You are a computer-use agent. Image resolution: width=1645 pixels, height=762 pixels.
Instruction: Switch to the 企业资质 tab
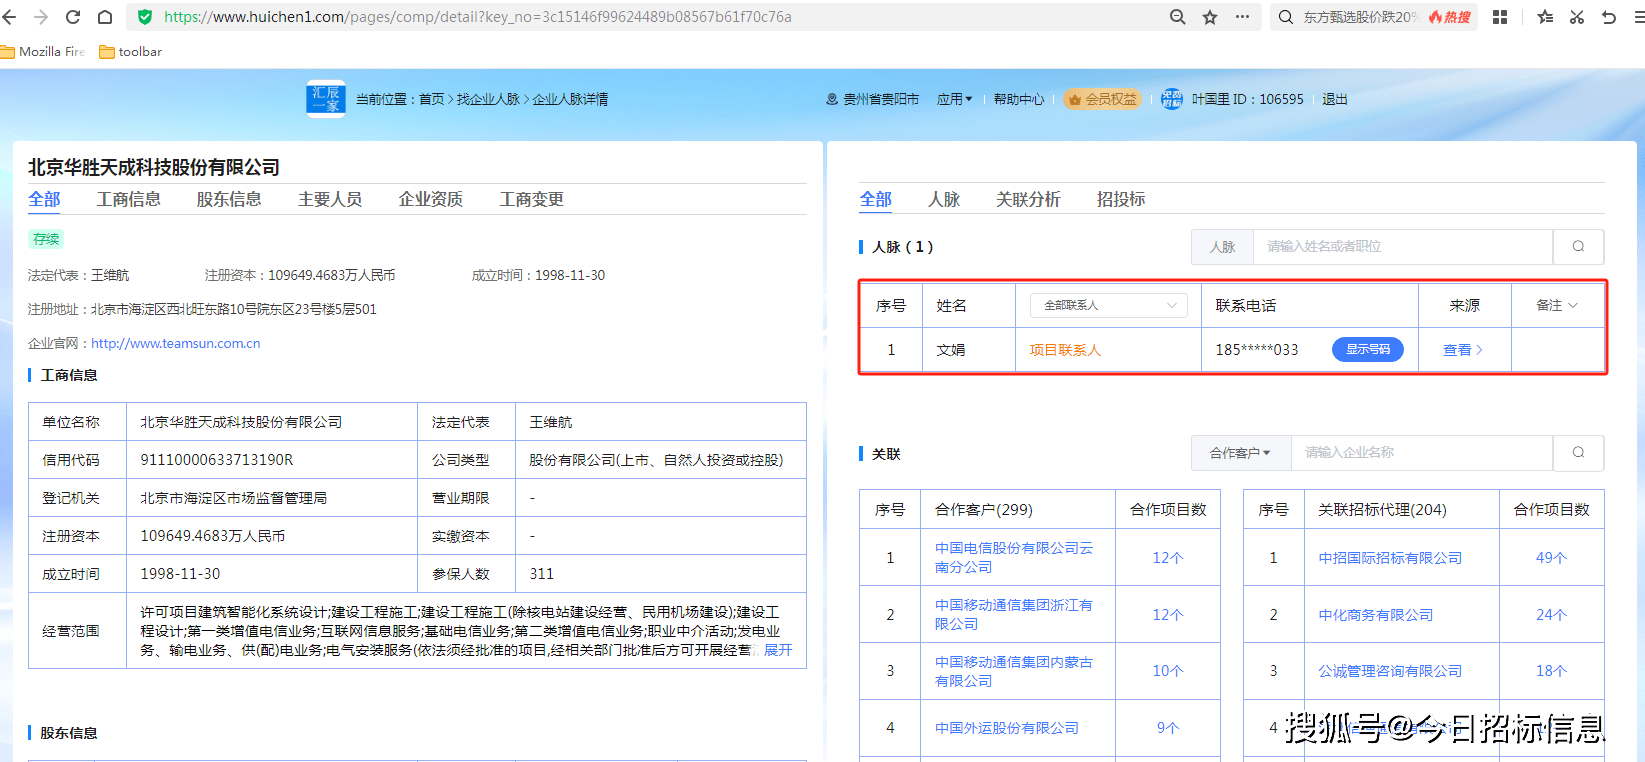(x=431, y=199)
